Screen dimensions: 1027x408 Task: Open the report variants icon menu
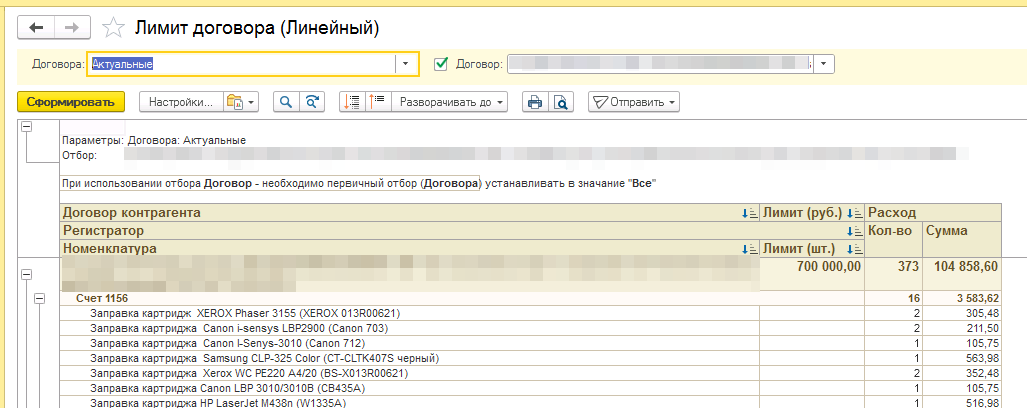point(241,102)
